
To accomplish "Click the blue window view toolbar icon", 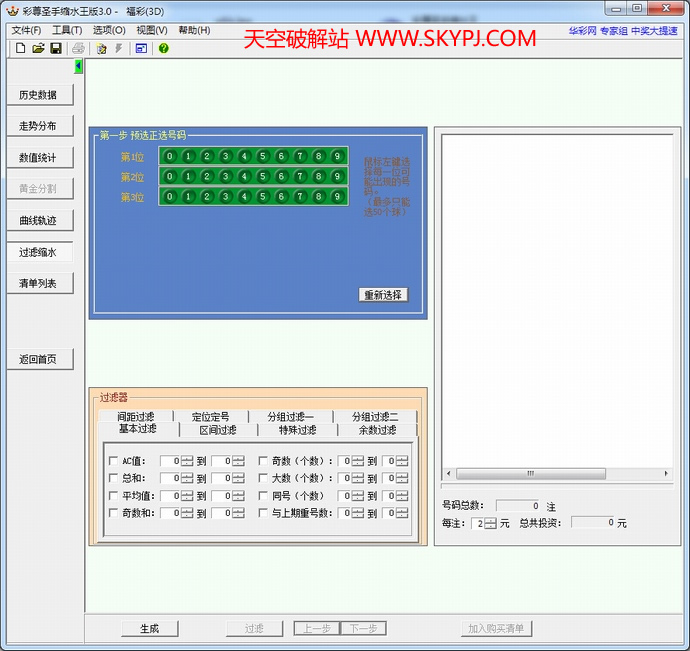I will (x=141, y=48).
